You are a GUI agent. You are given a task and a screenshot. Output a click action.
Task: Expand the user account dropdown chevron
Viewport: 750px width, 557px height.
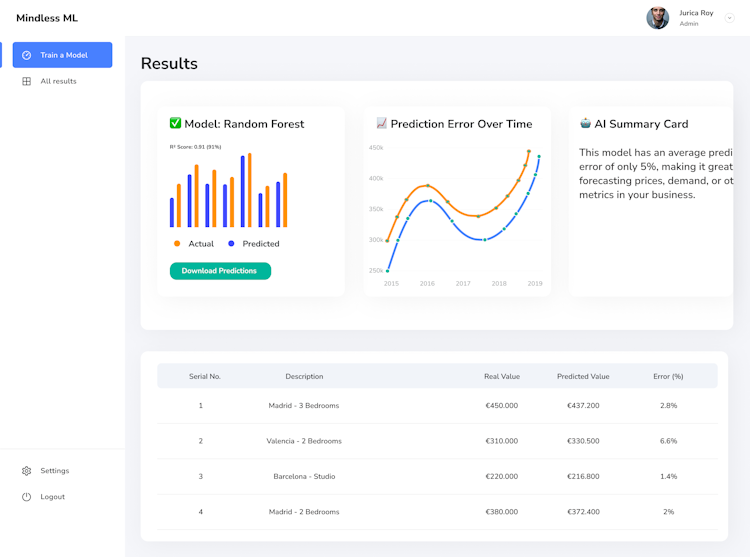[729, 18]
